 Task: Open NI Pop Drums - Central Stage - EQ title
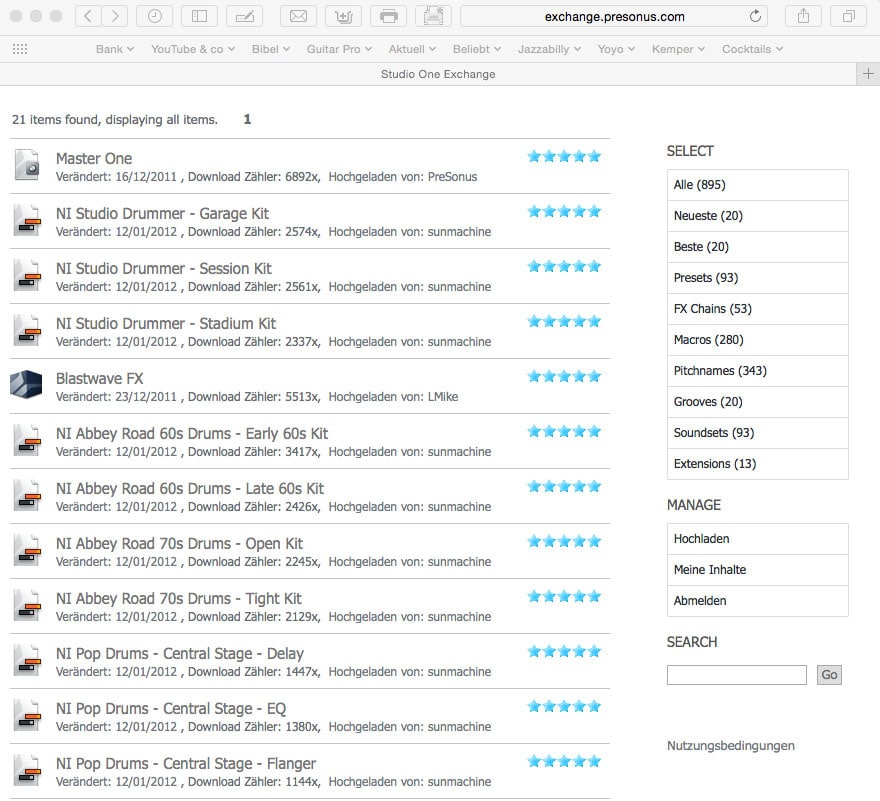coord(171,708)
